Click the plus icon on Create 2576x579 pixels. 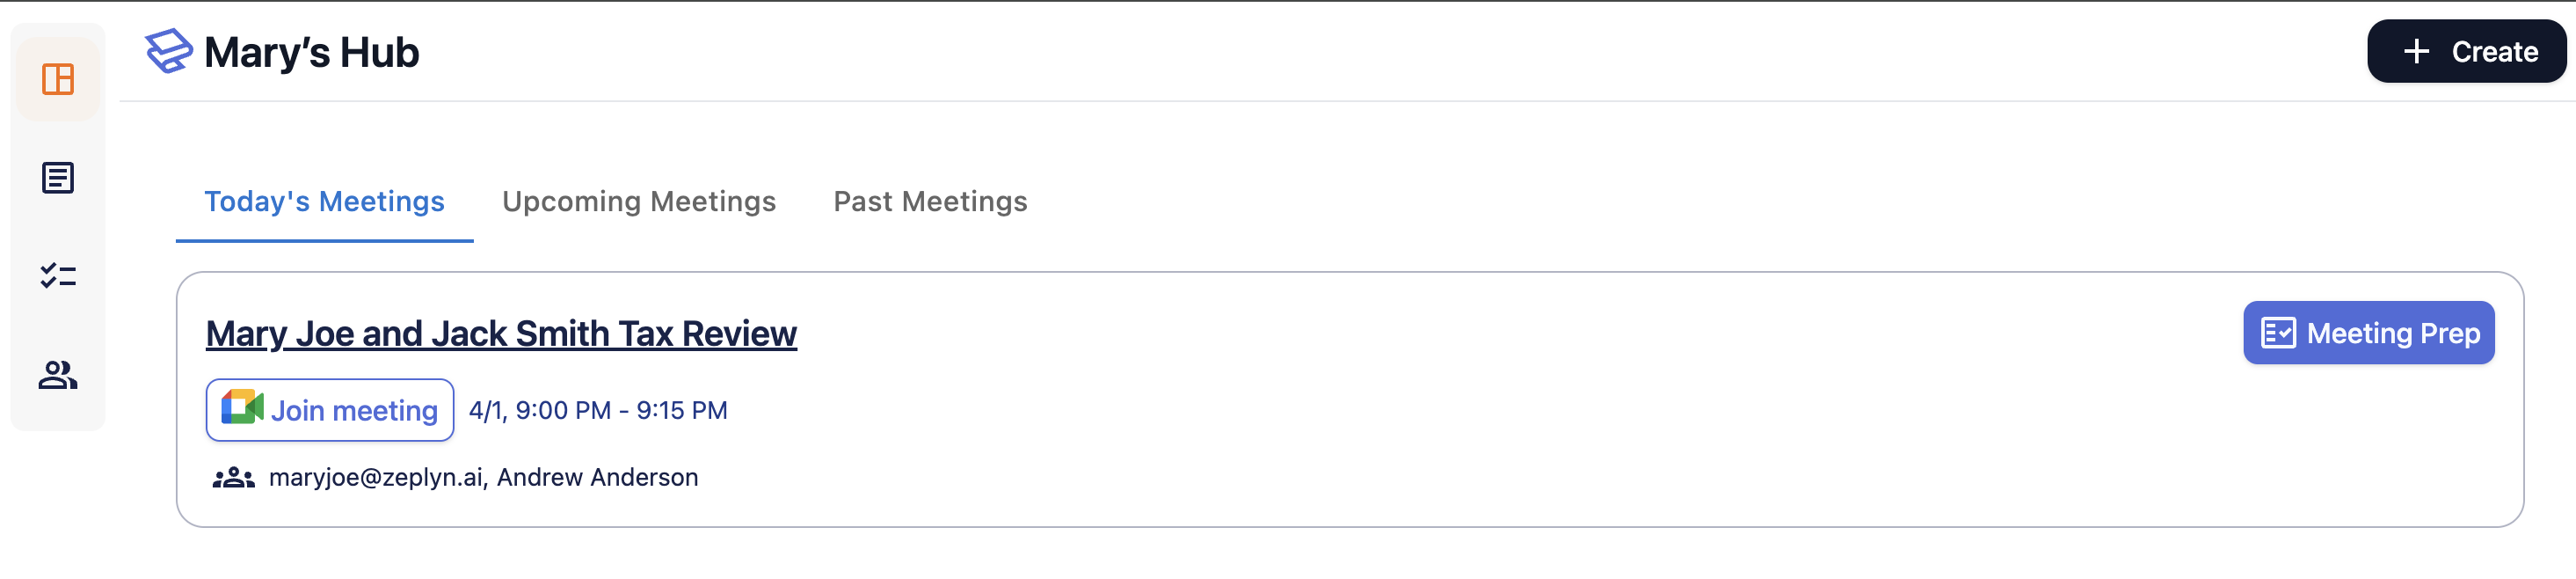tap(2416, 51)
